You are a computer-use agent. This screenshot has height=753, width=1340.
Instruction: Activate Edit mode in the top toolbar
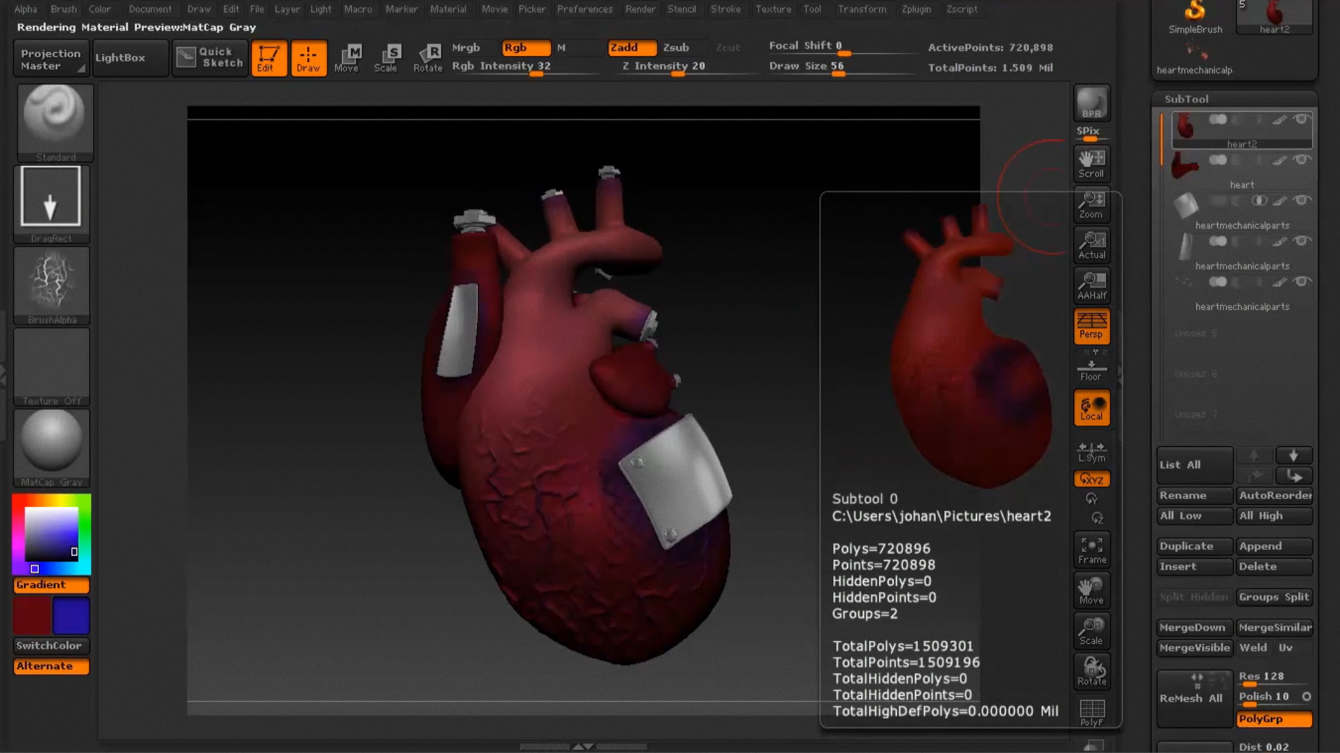268,58
